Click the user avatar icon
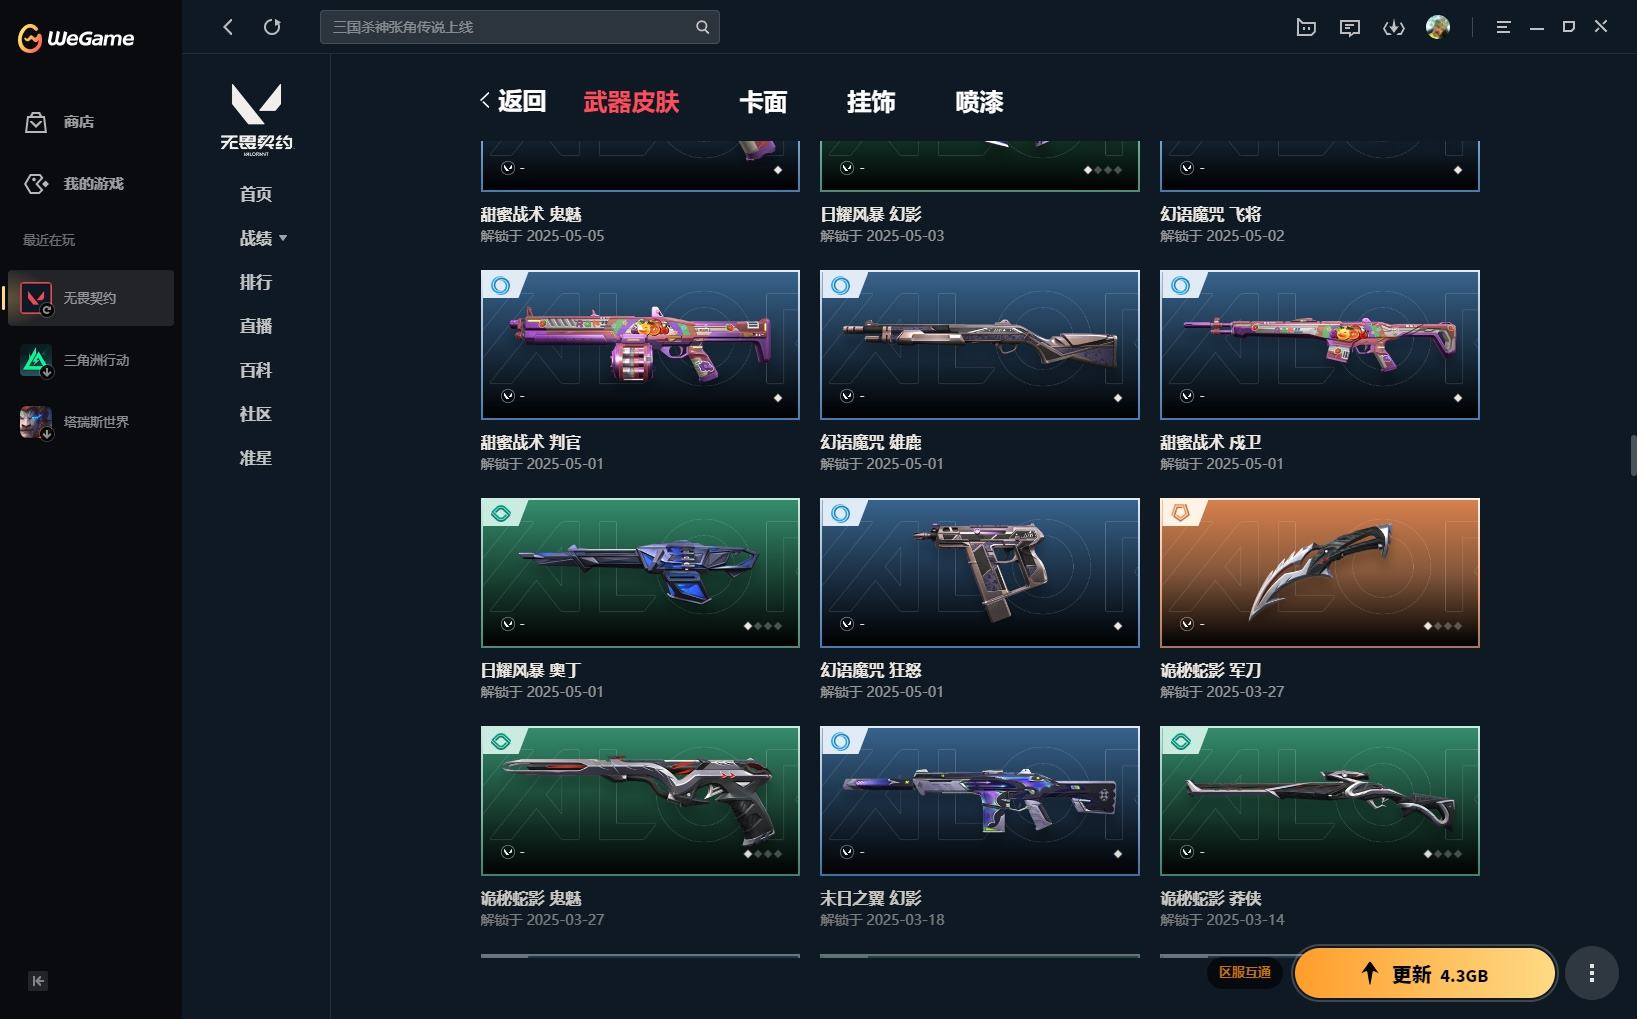This screenshot has width=1637, height=1019. [1438, 27]
